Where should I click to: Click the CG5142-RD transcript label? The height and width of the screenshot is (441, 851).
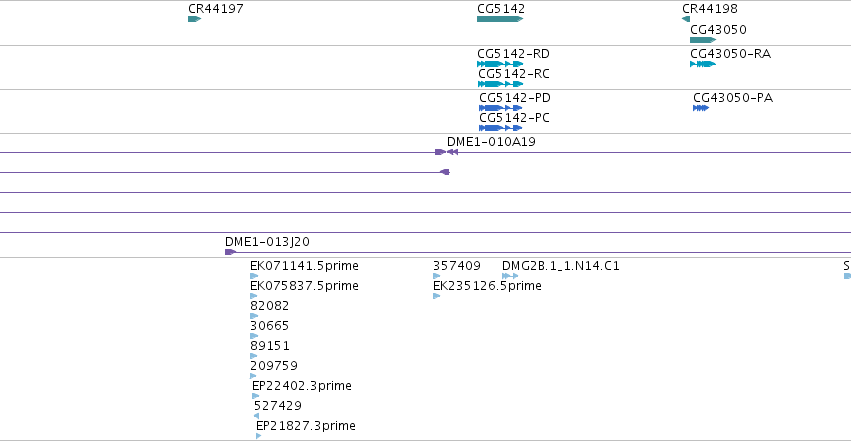[513, 54]
